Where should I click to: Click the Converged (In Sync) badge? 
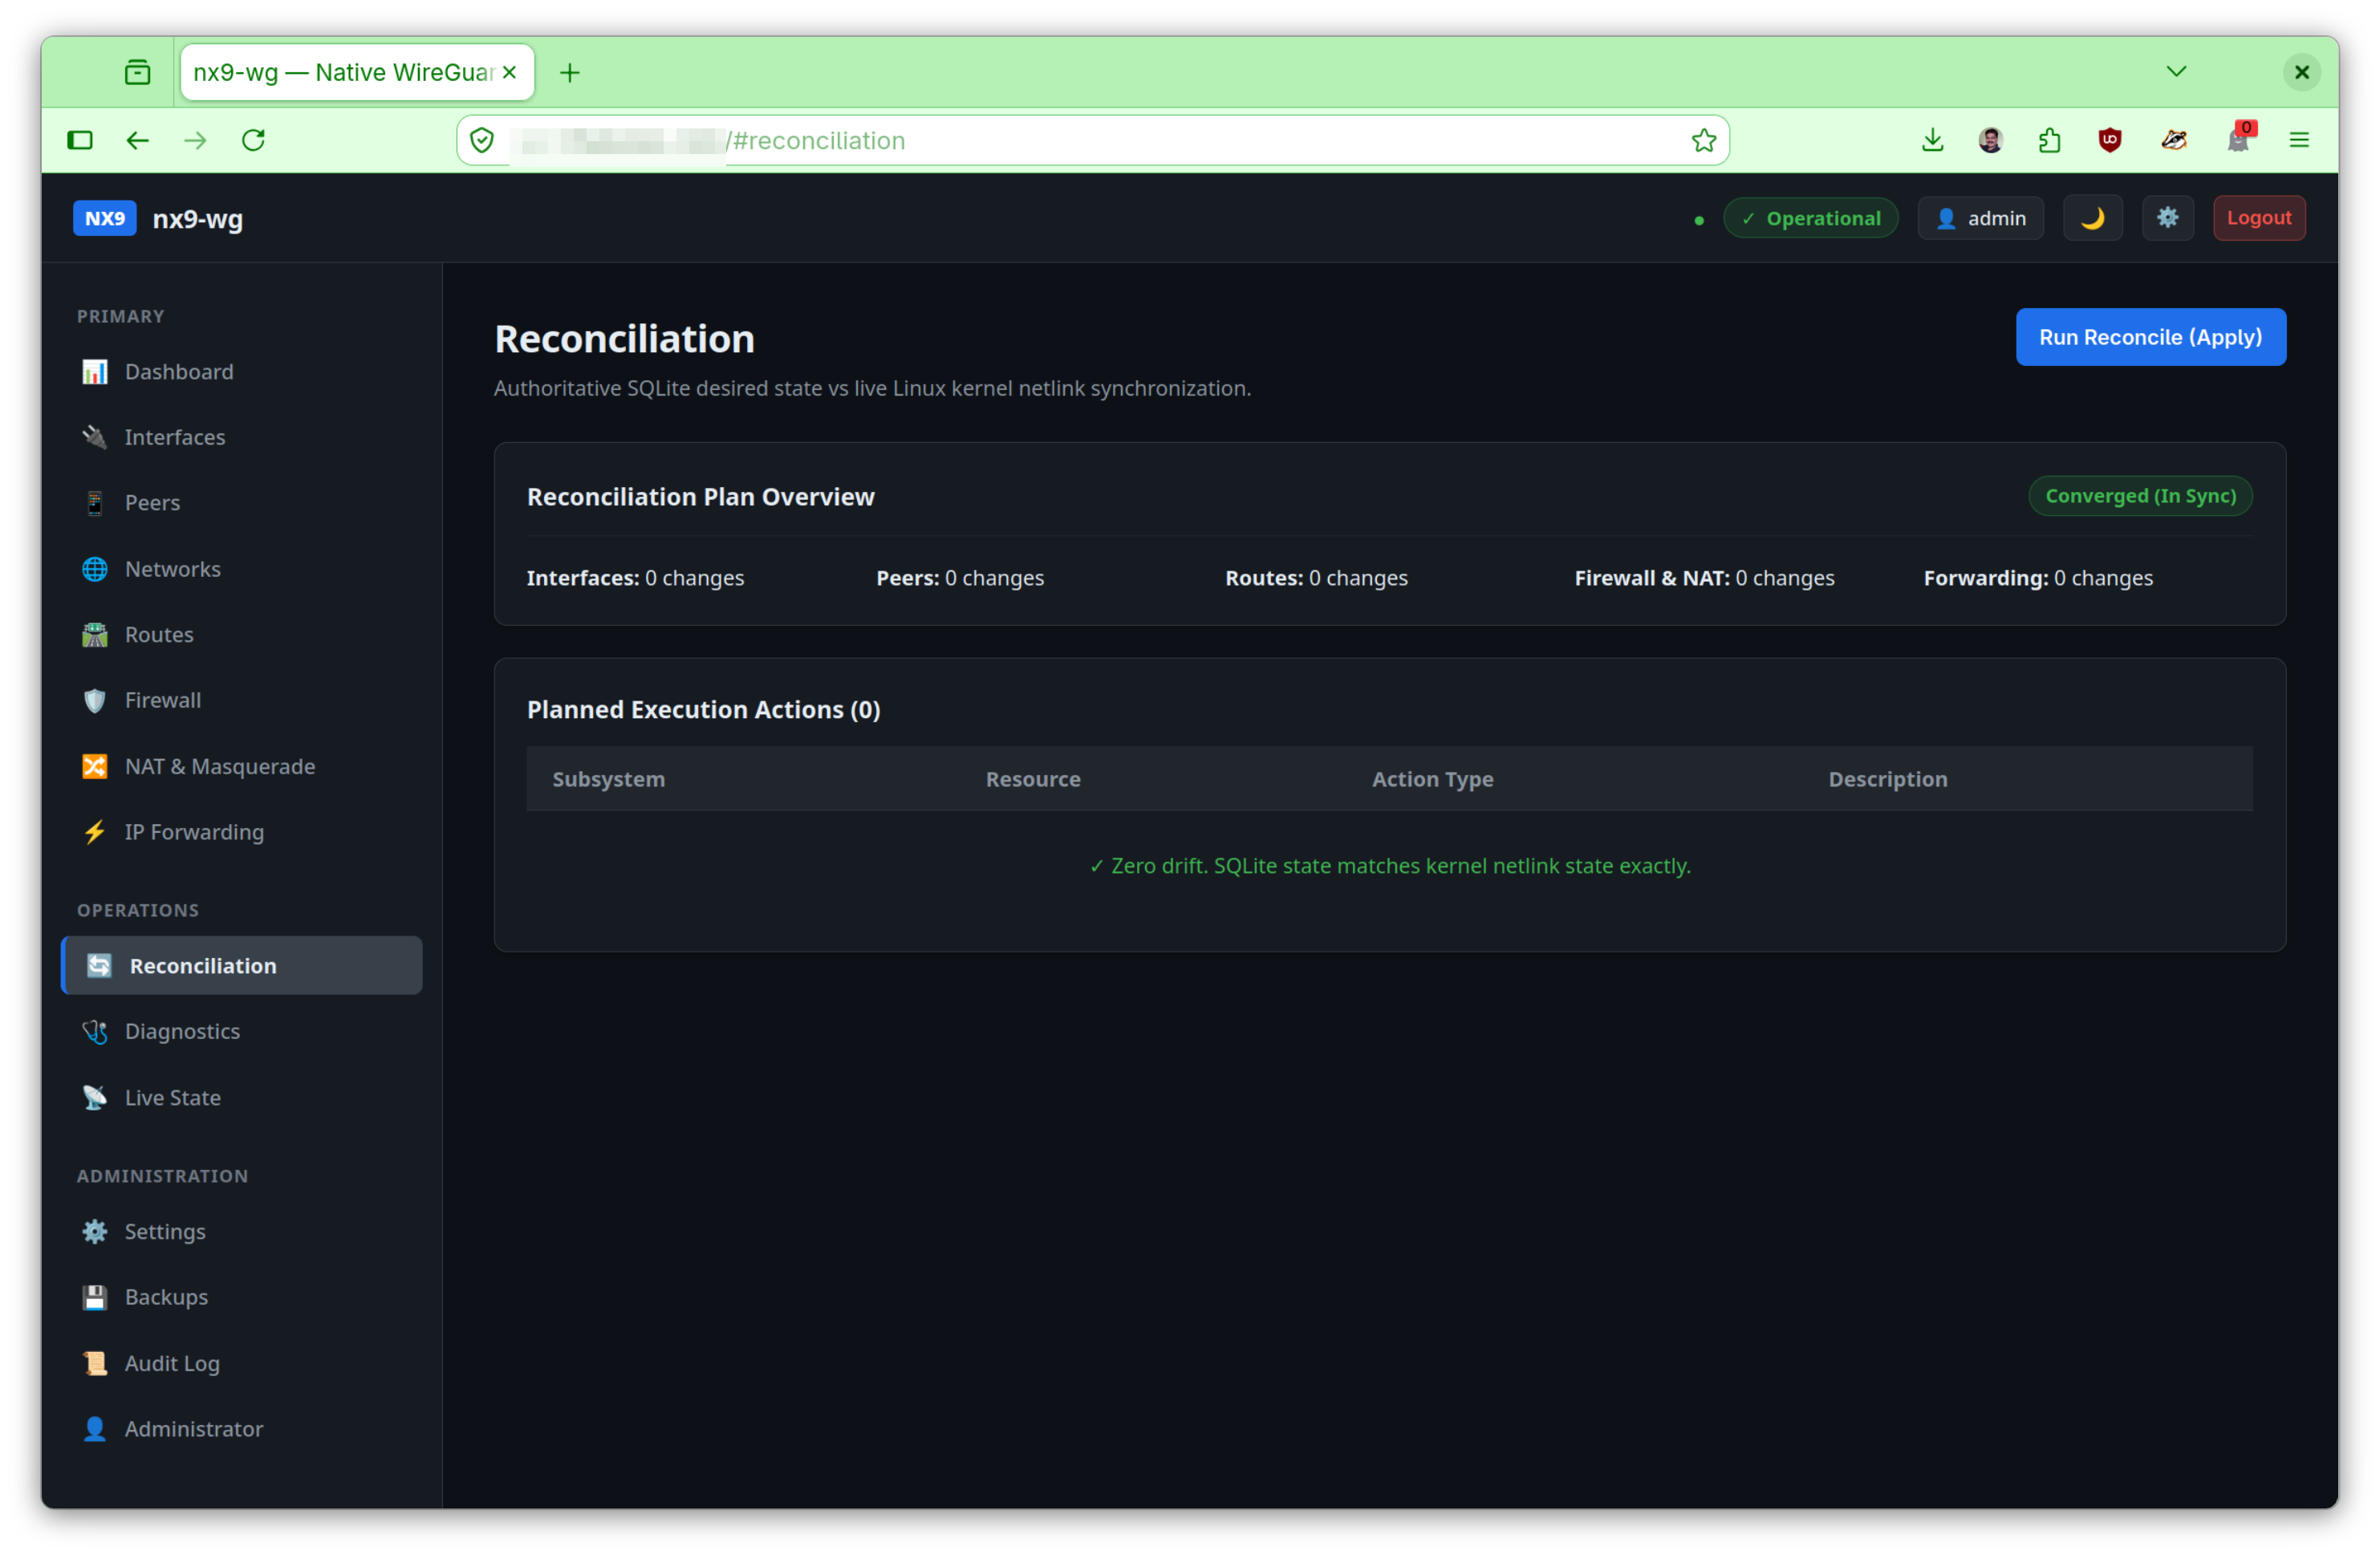[2140, 496]
